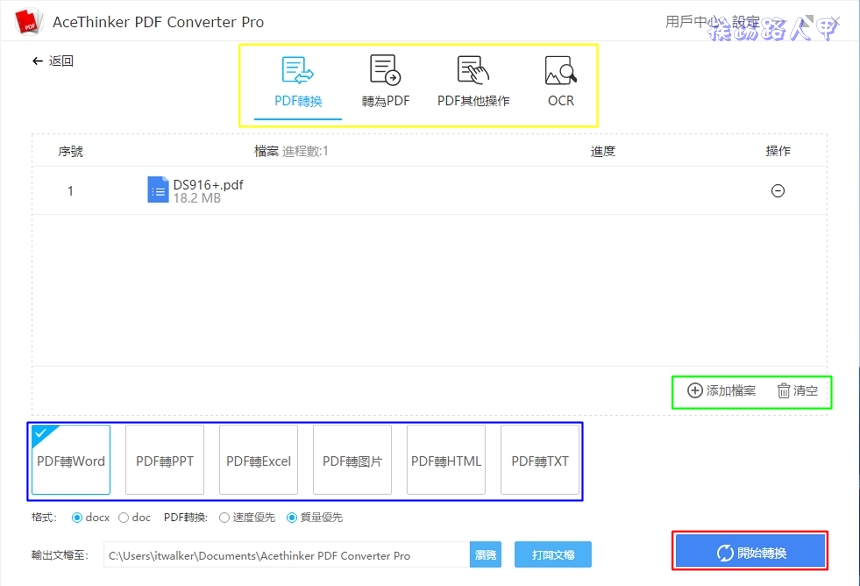Select the PDF轉Excel conversion tile
Viewport: 860px width, 586px height.
point(258,460)
